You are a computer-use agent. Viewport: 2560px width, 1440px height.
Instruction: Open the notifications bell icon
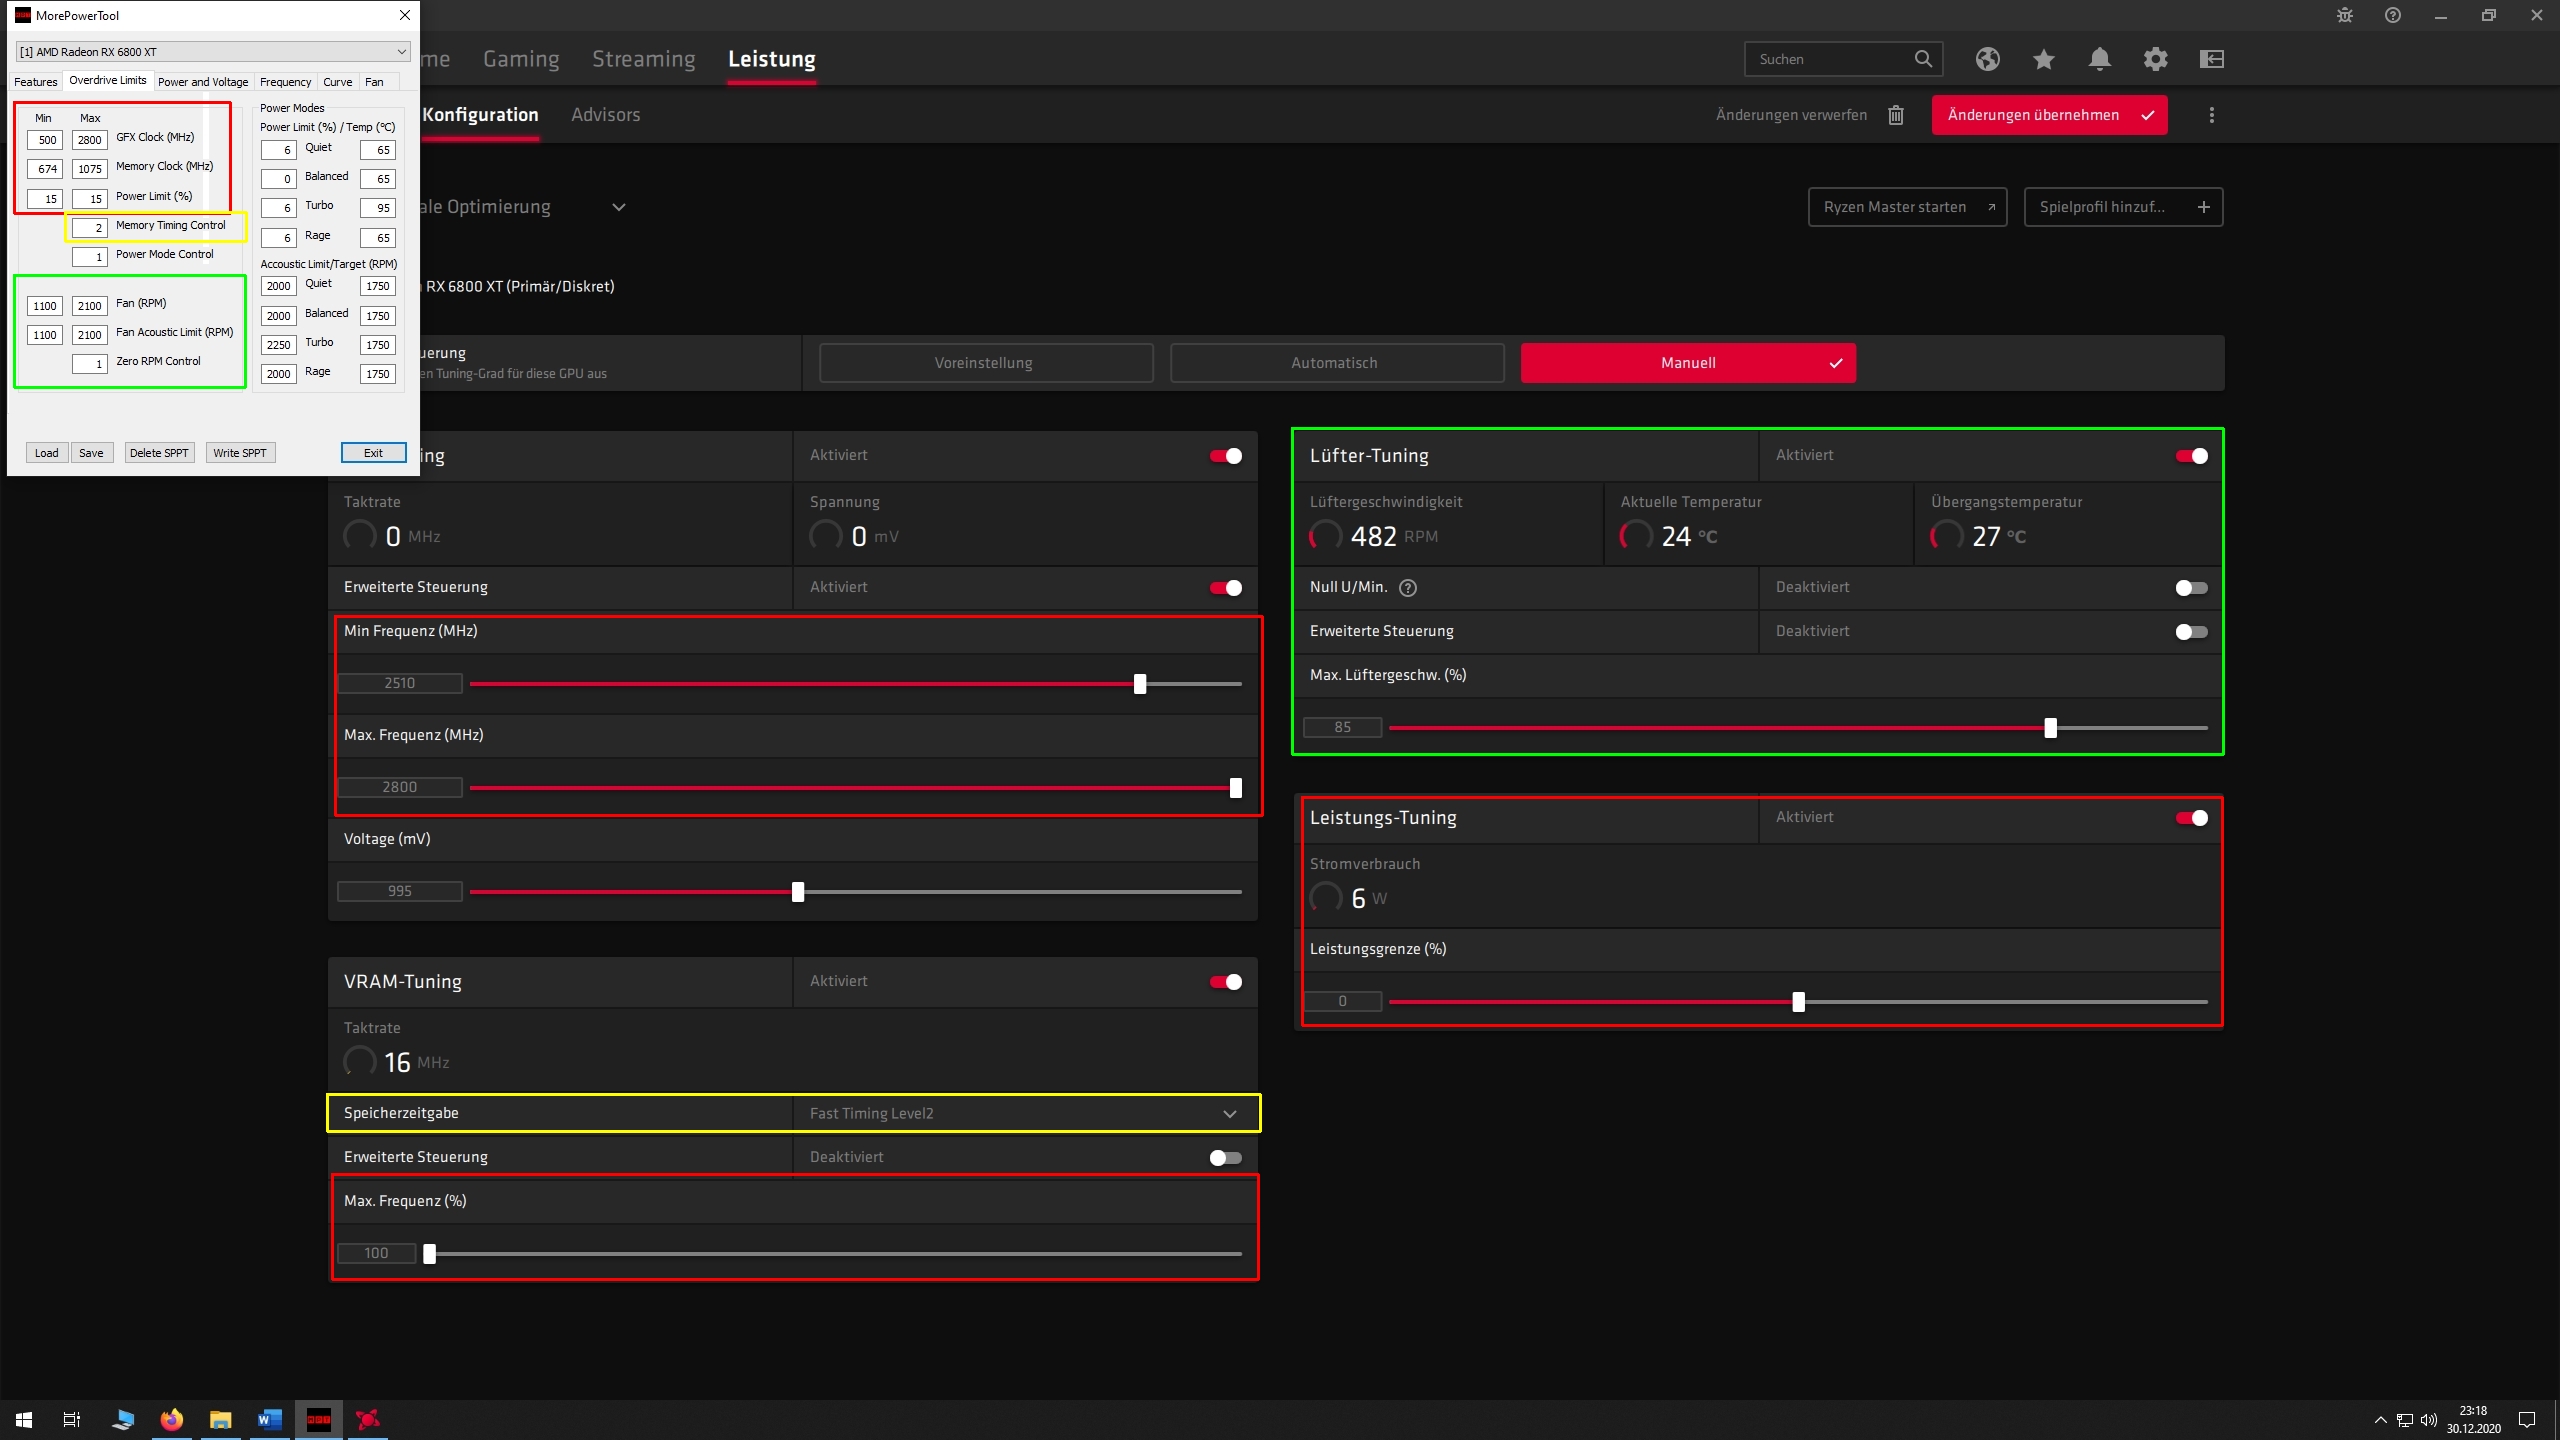(x=2100, y=59)
